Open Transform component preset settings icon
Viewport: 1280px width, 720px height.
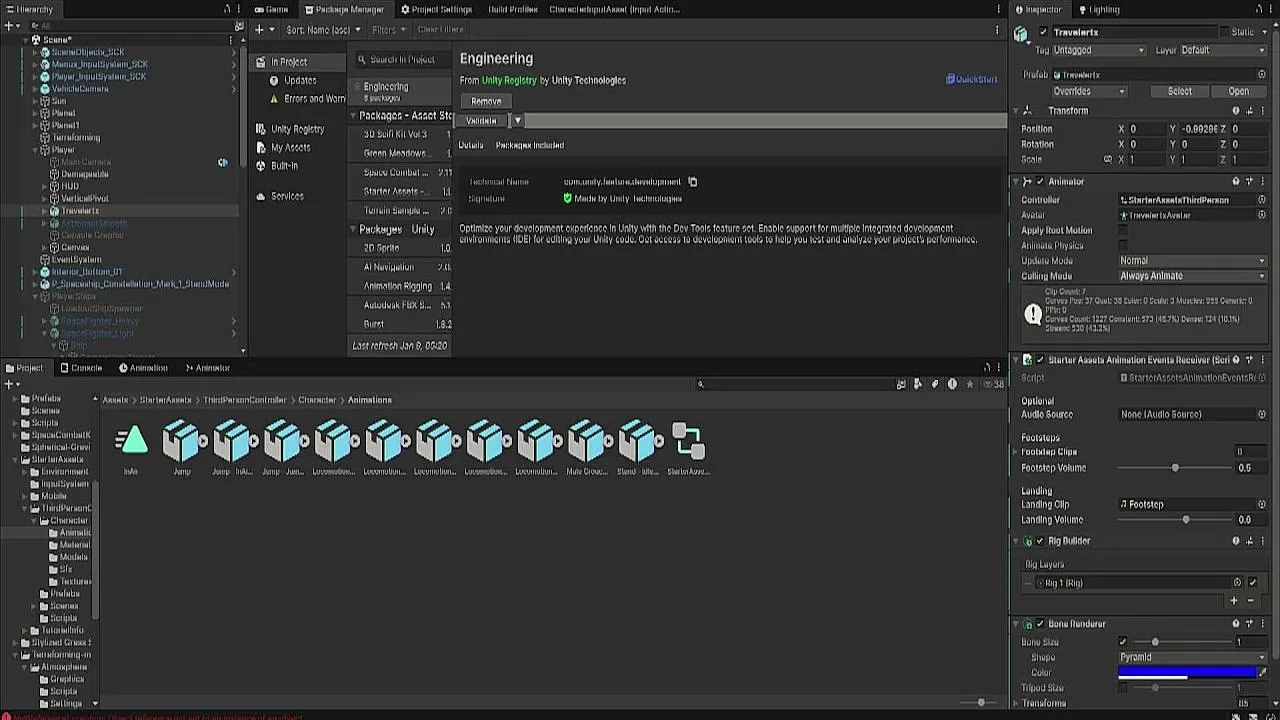coord(1249,111)
